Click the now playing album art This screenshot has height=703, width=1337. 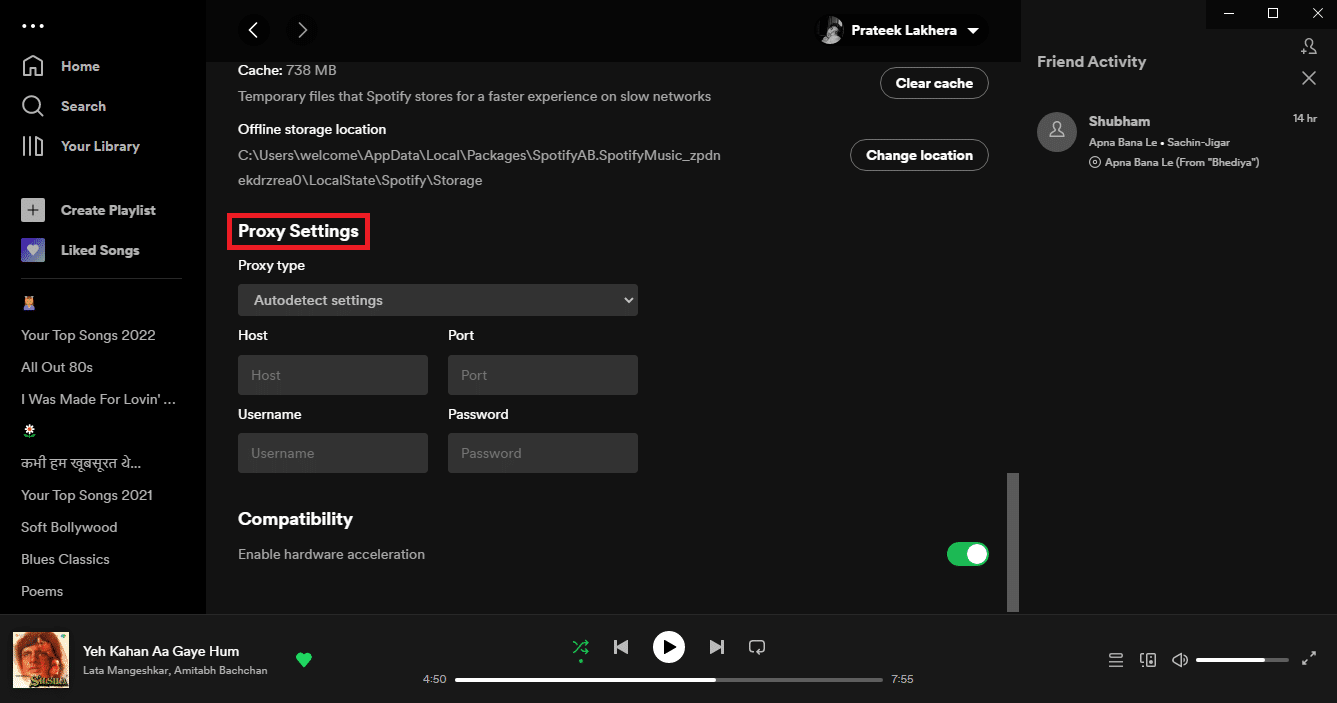[x=41, y=660]
